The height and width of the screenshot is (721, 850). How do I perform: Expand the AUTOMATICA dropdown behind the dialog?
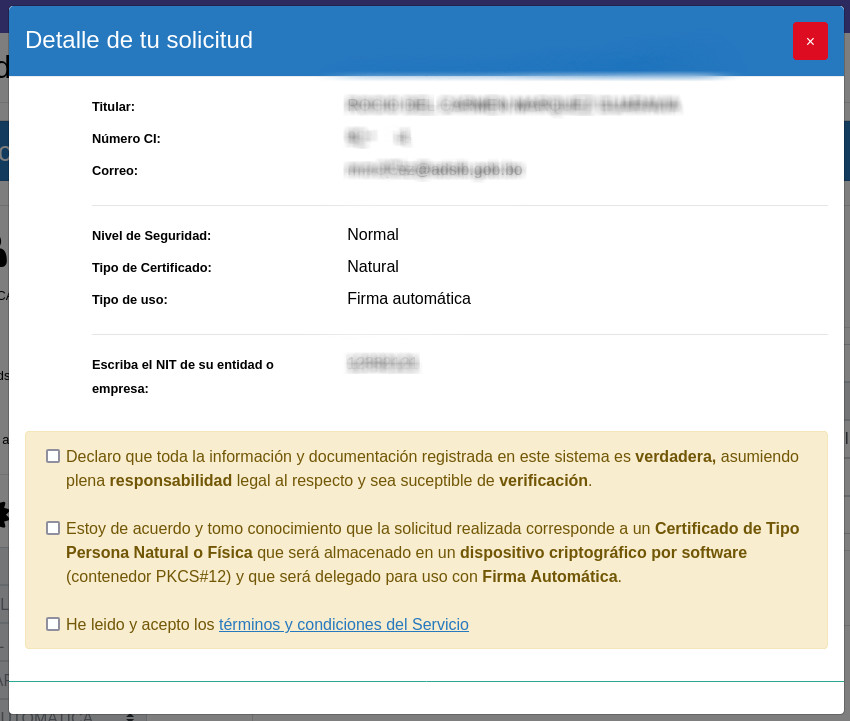pyautogui.click(x=129, y=717)
